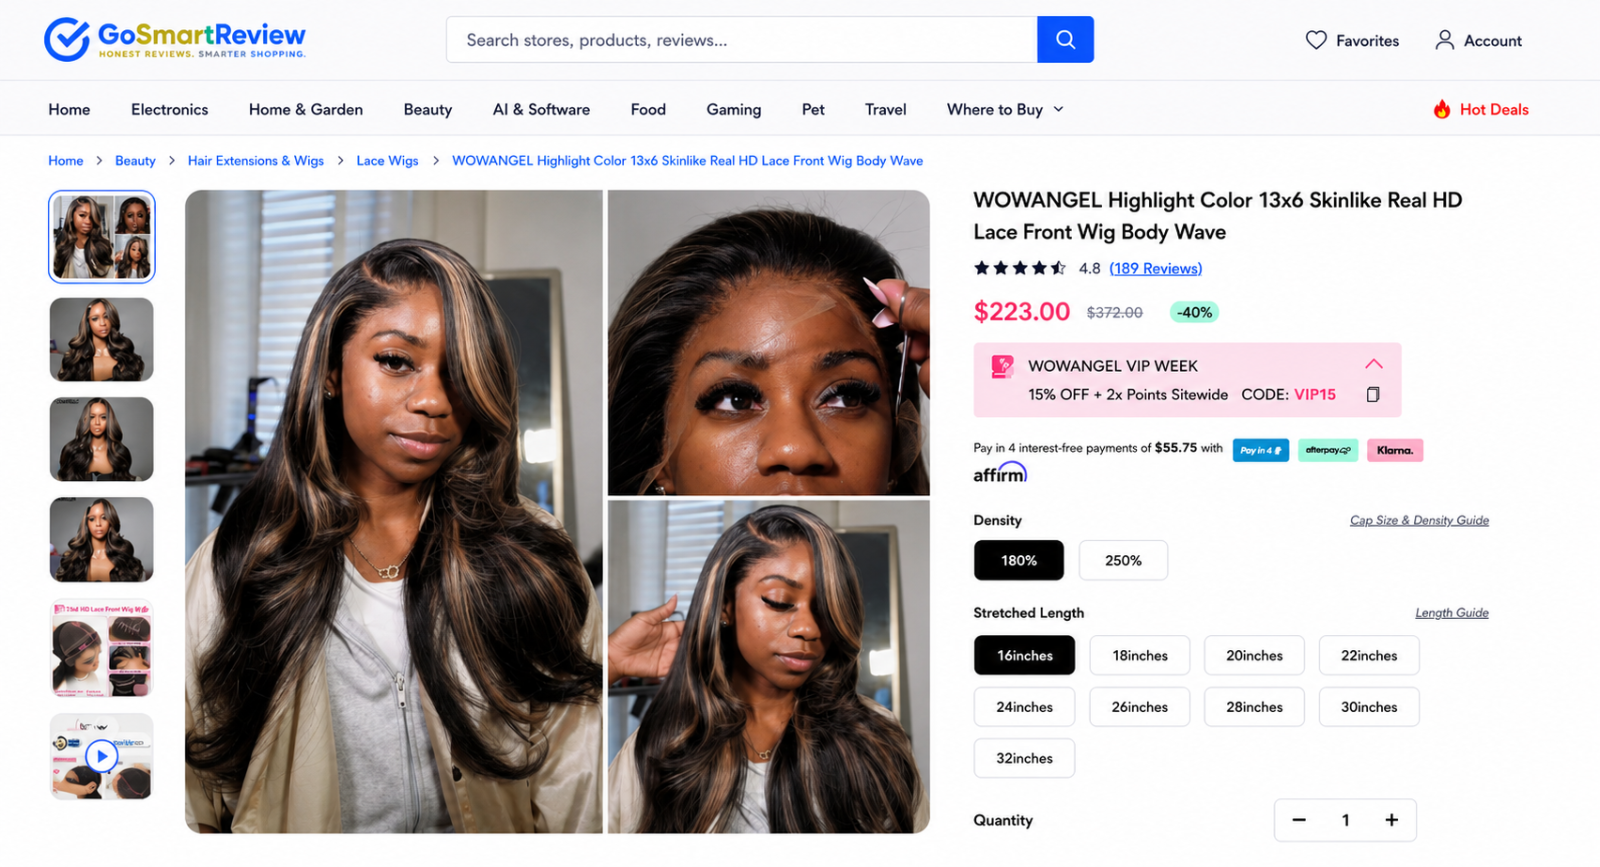
Task: Choose 20inches stretched length
Action: click(x=1254, y=655)
